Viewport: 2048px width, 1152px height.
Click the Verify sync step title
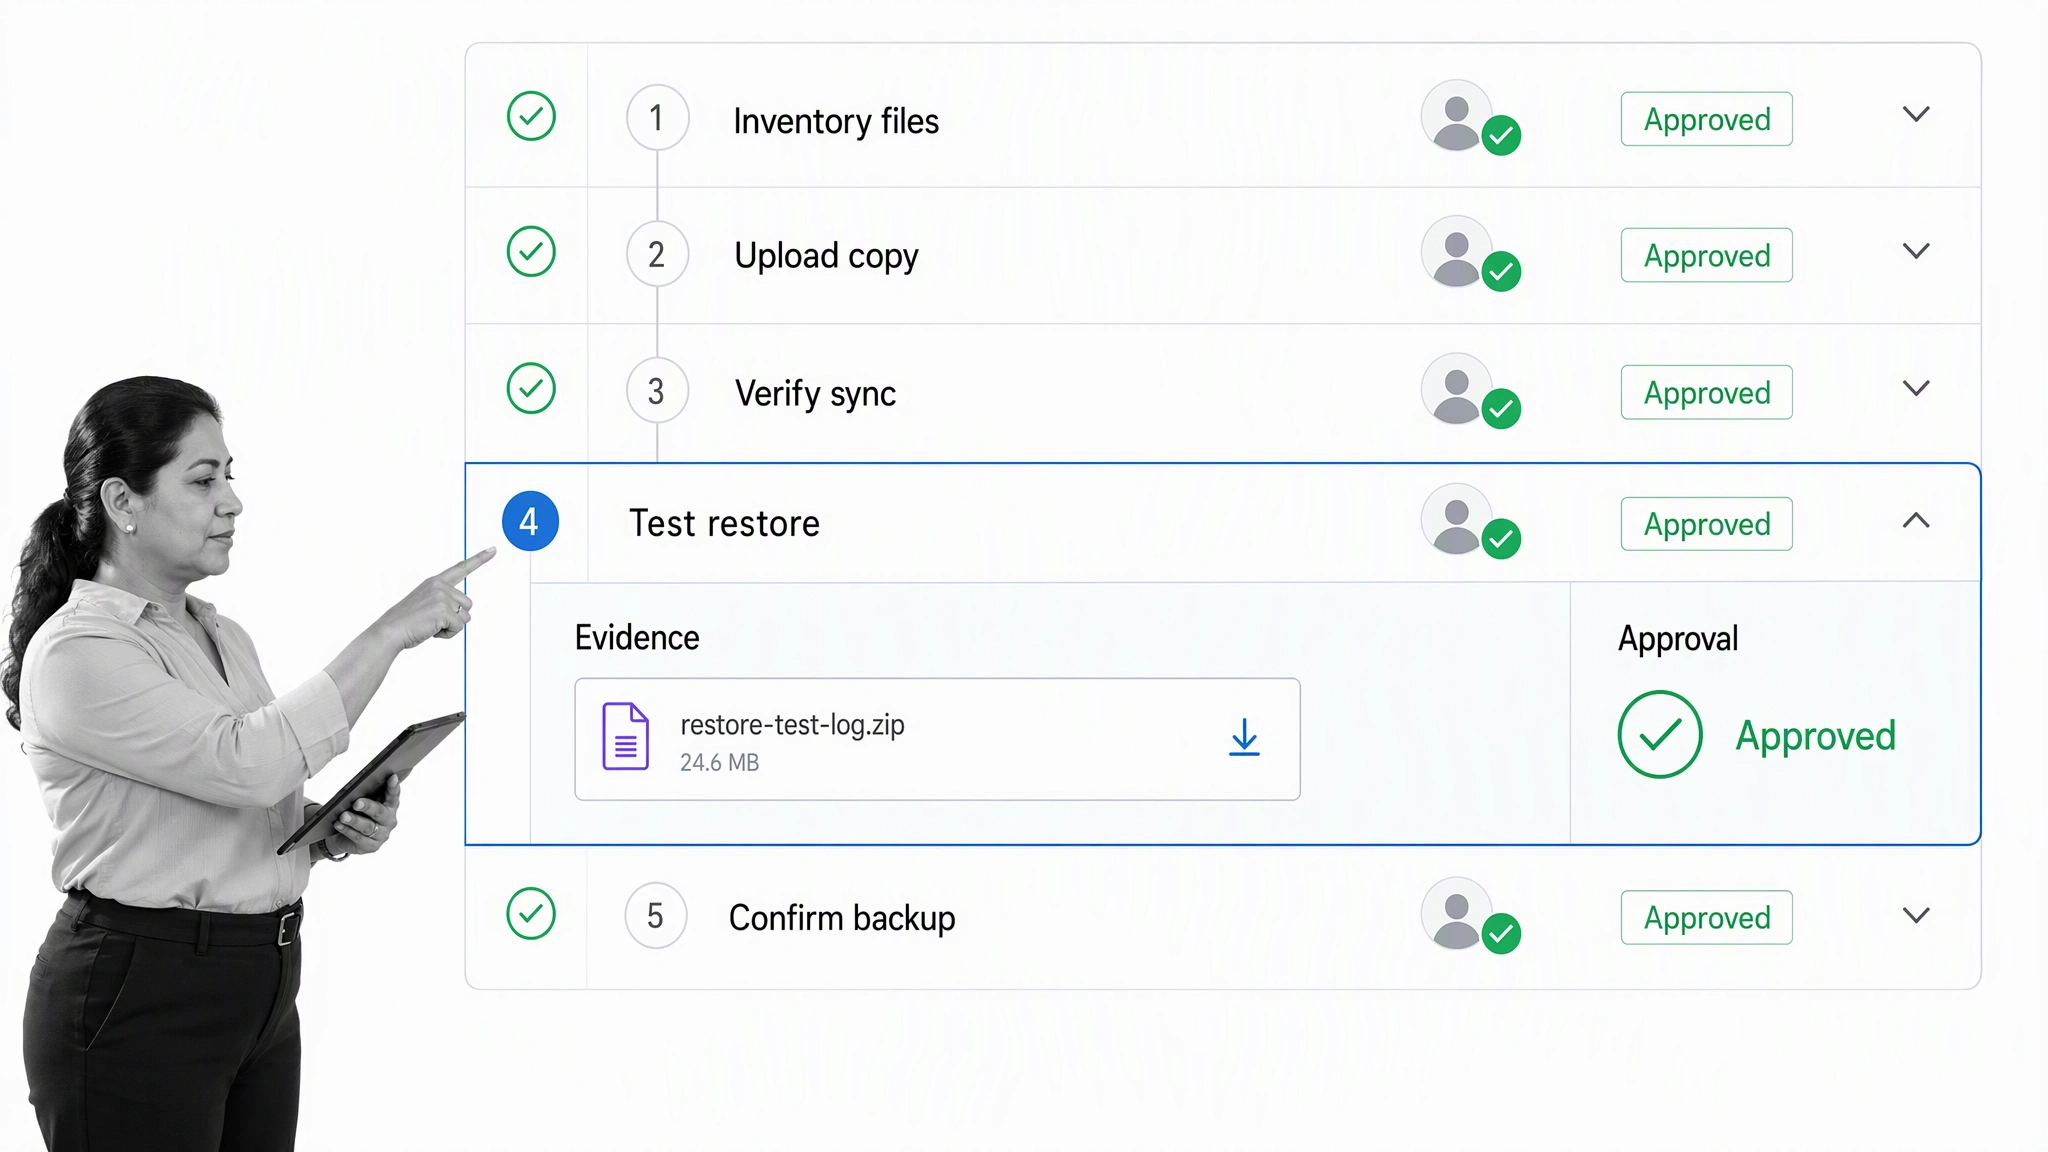pyautogui.click(x=815, y=393)
